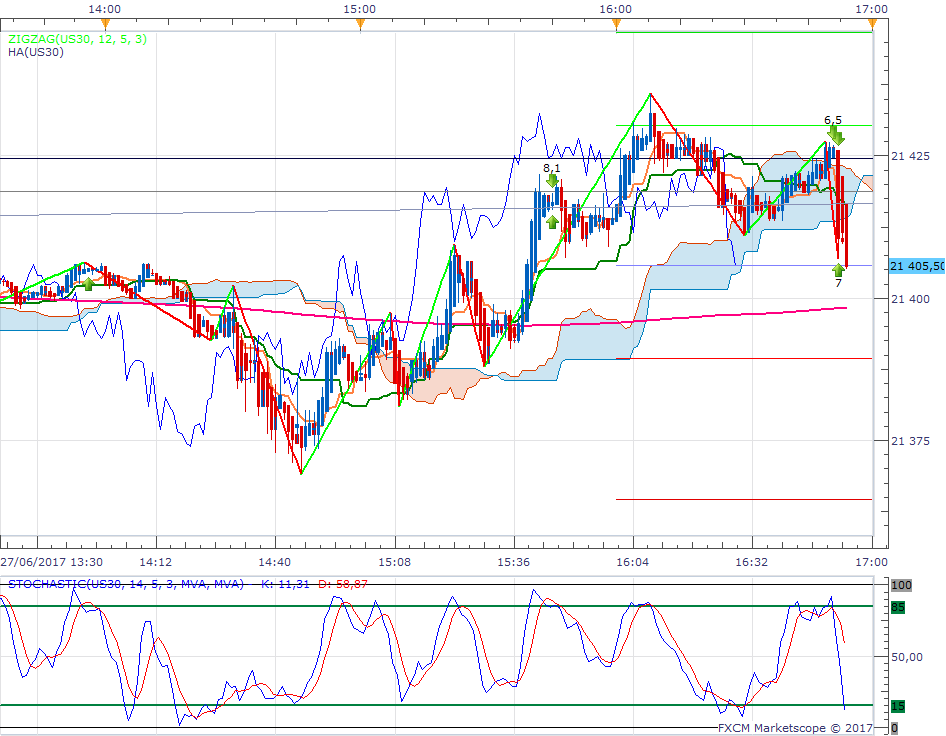Click the stochastic 100 level label

[x=901, y=585]
